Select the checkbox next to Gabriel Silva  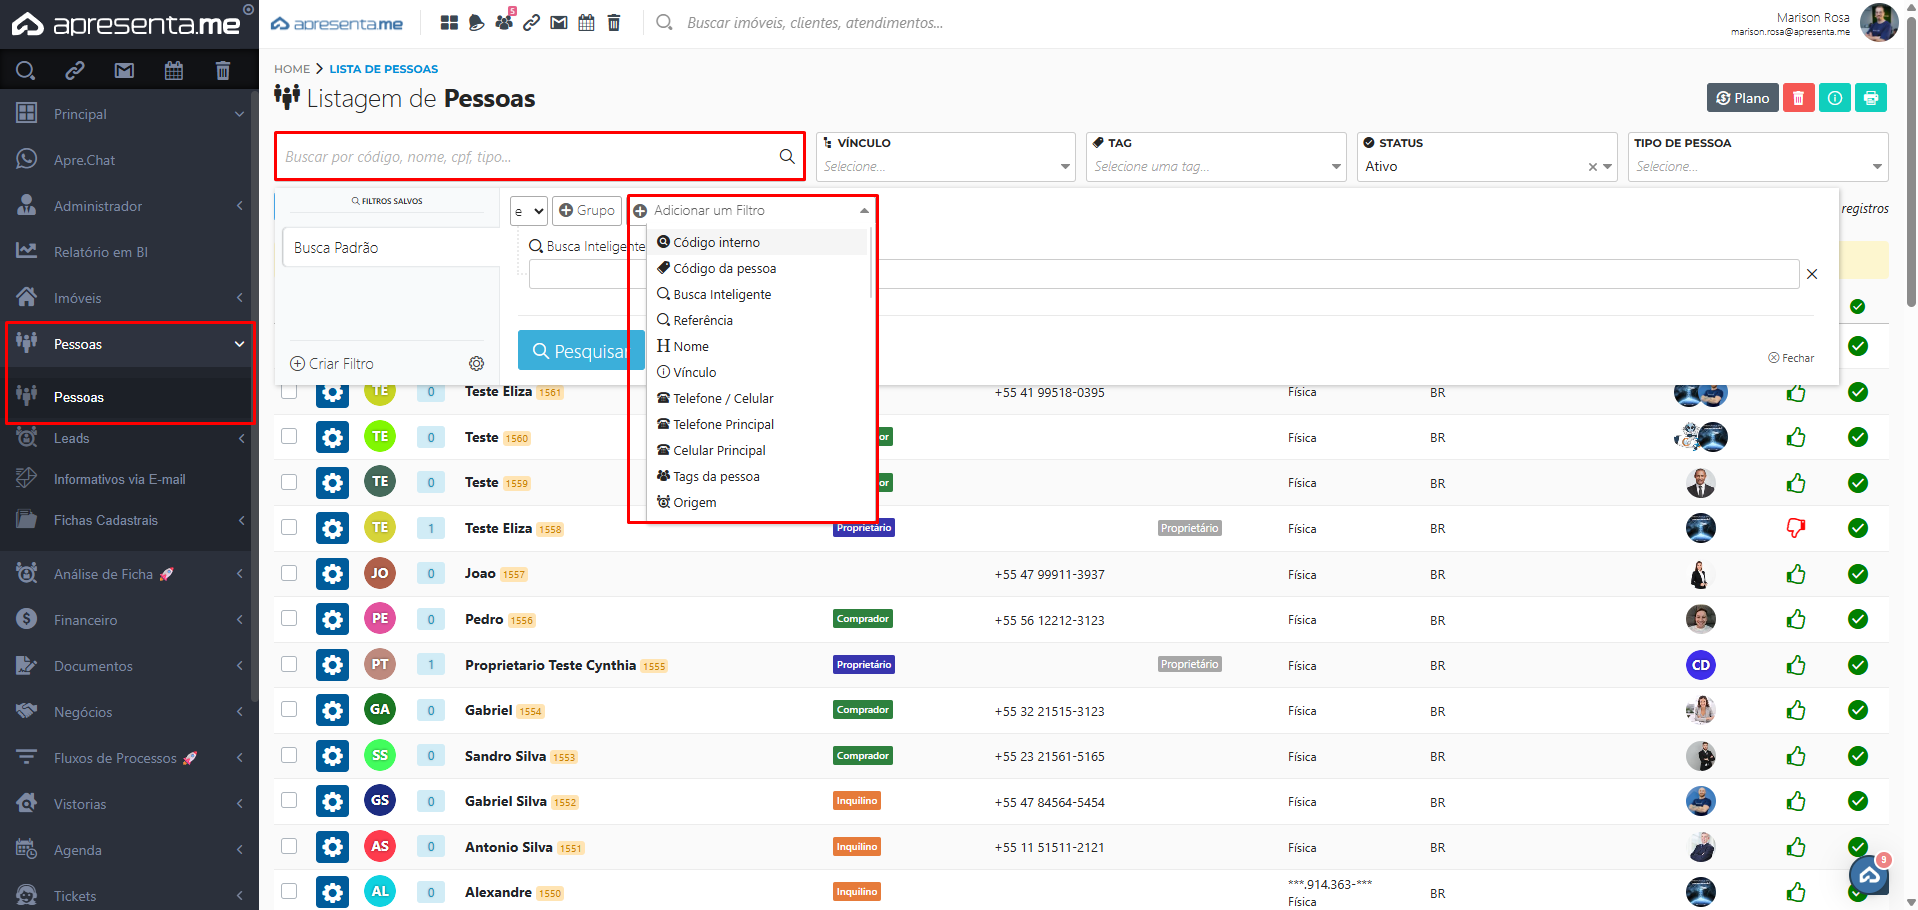(x=289, y=800)
